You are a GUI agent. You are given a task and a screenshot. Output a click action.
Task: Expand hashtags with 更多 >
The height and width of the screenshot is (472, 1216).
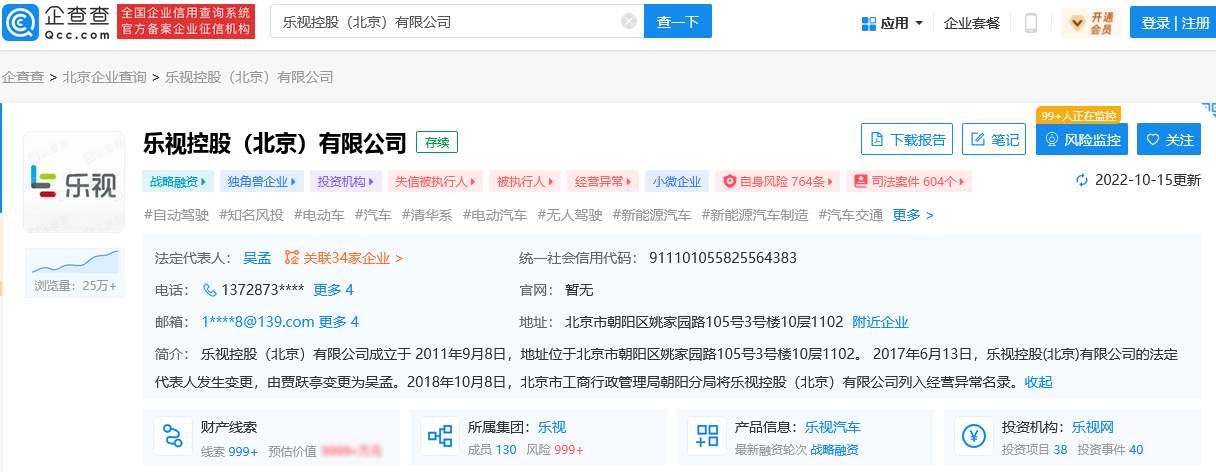pyautogui.click(x=913, y=215)
